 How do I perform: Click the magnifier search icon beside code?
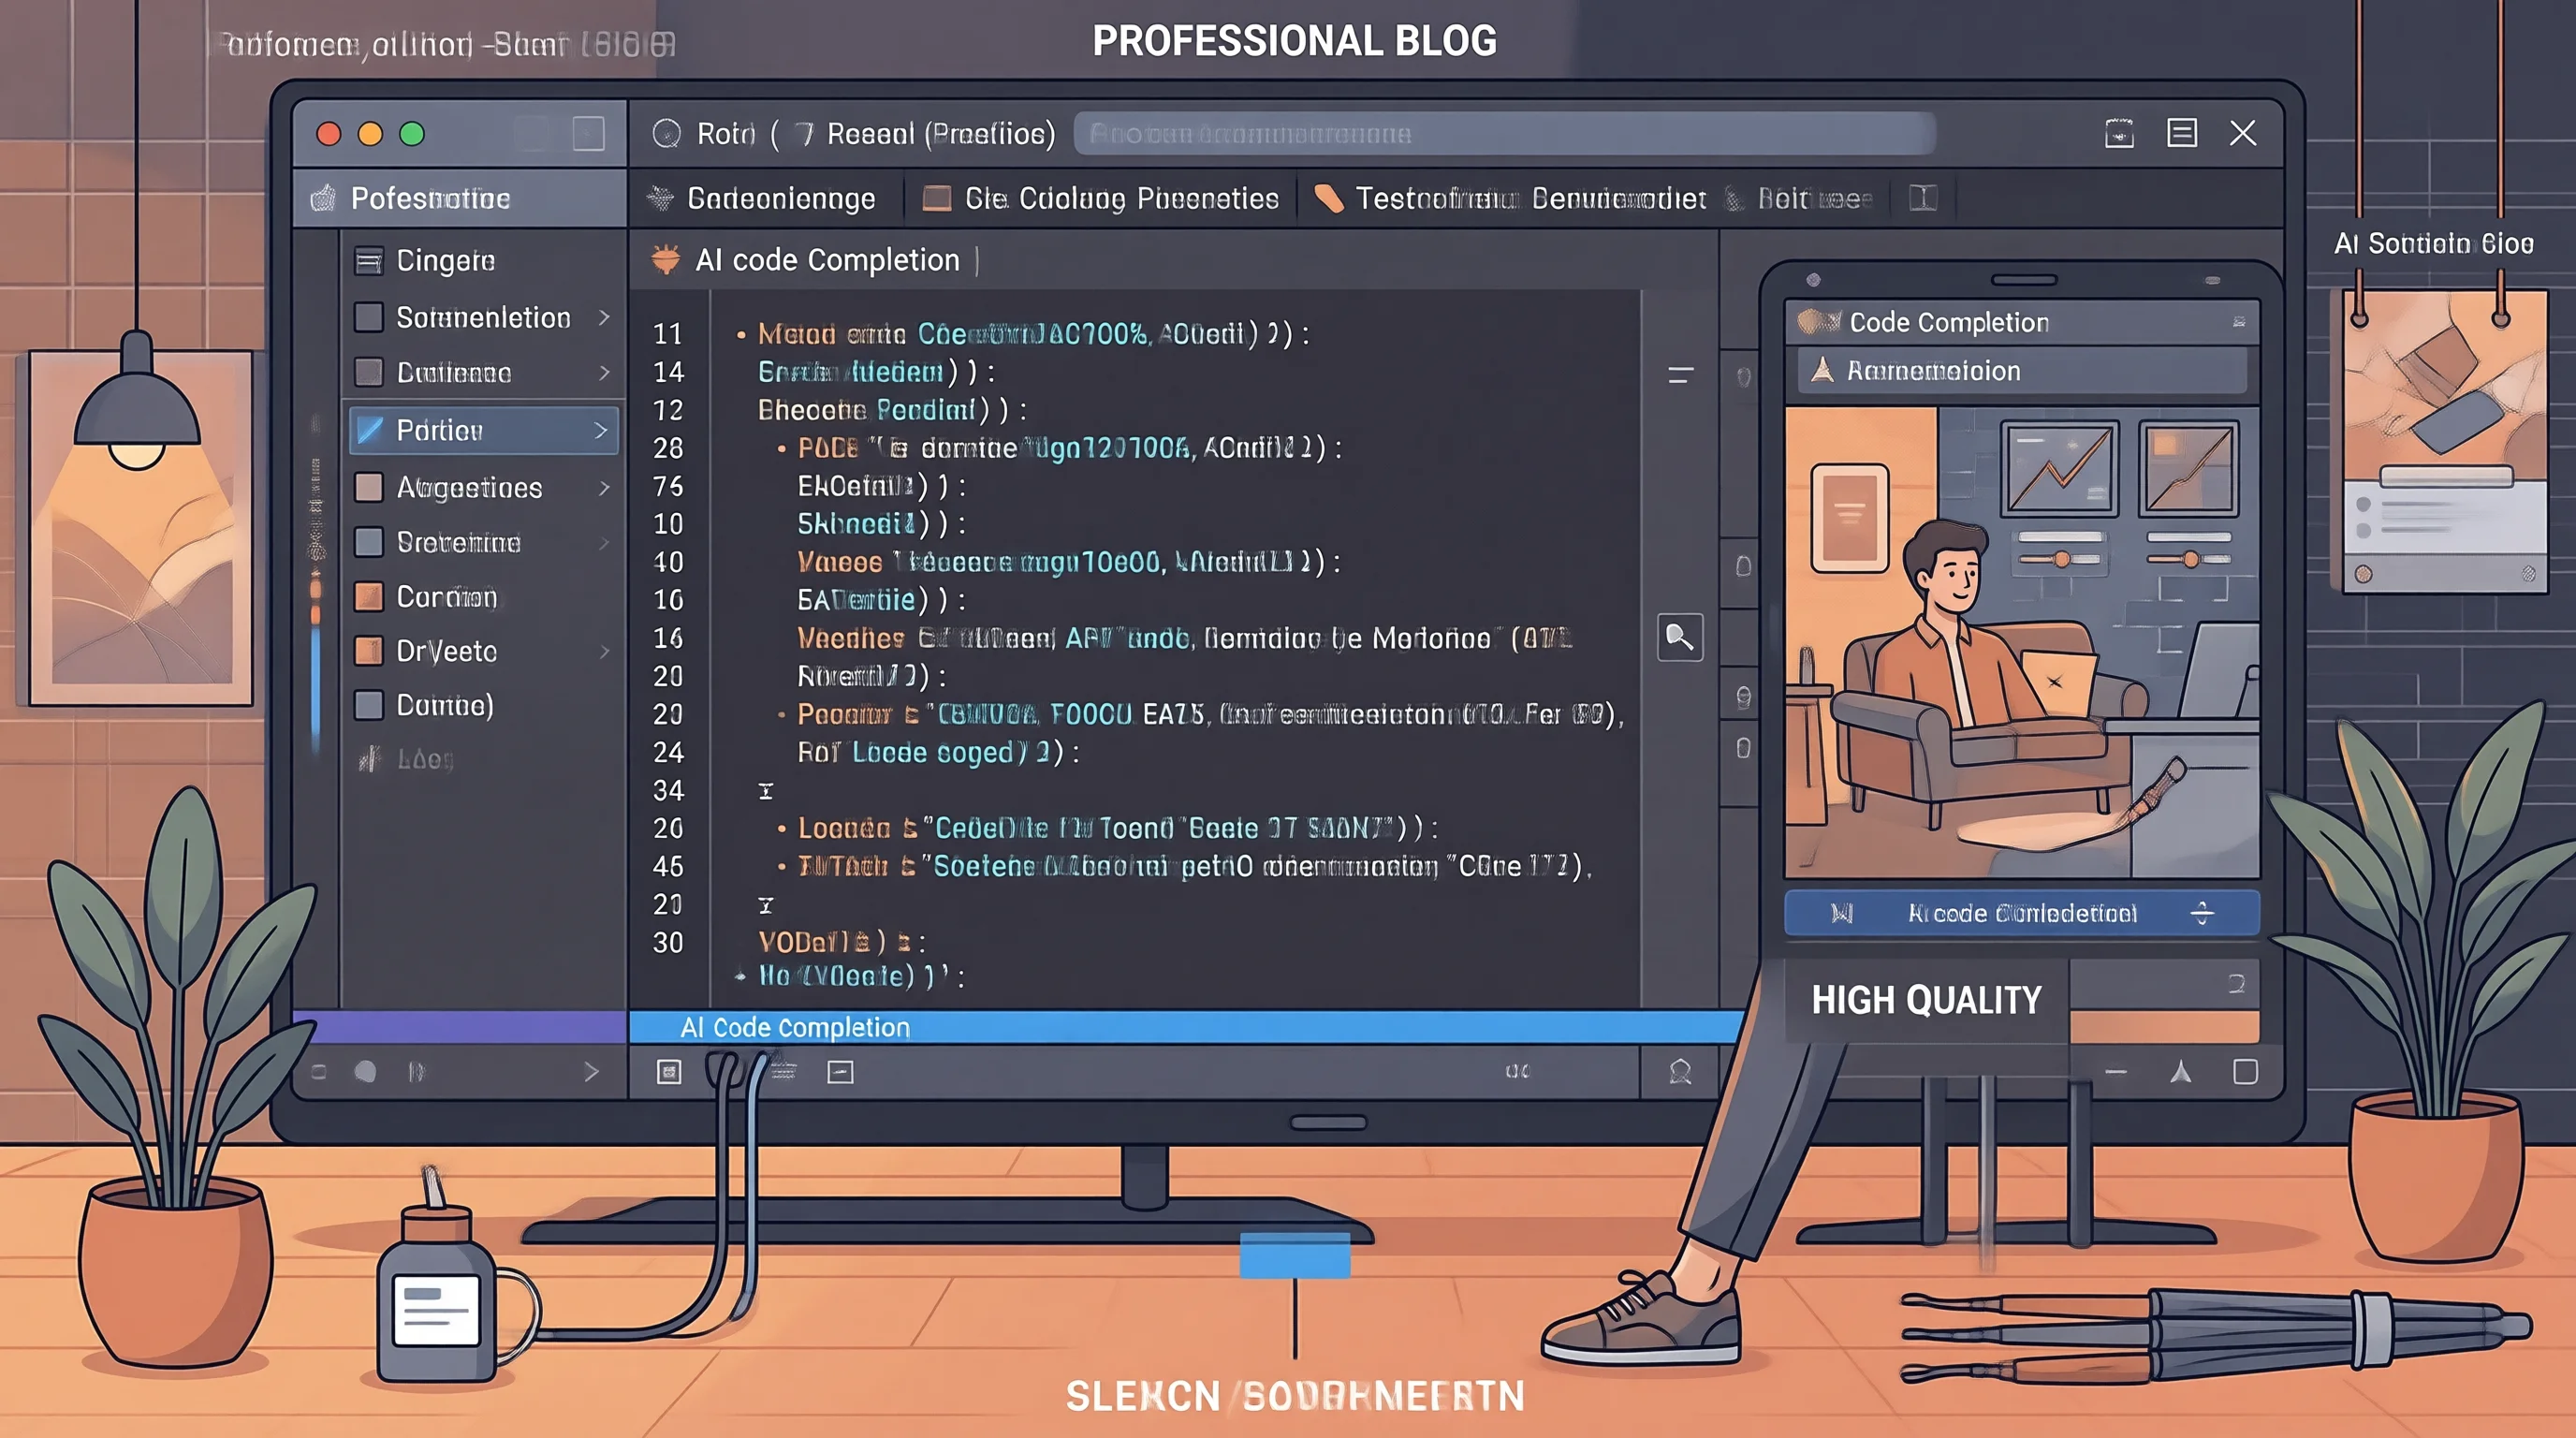click(1680, 637)
